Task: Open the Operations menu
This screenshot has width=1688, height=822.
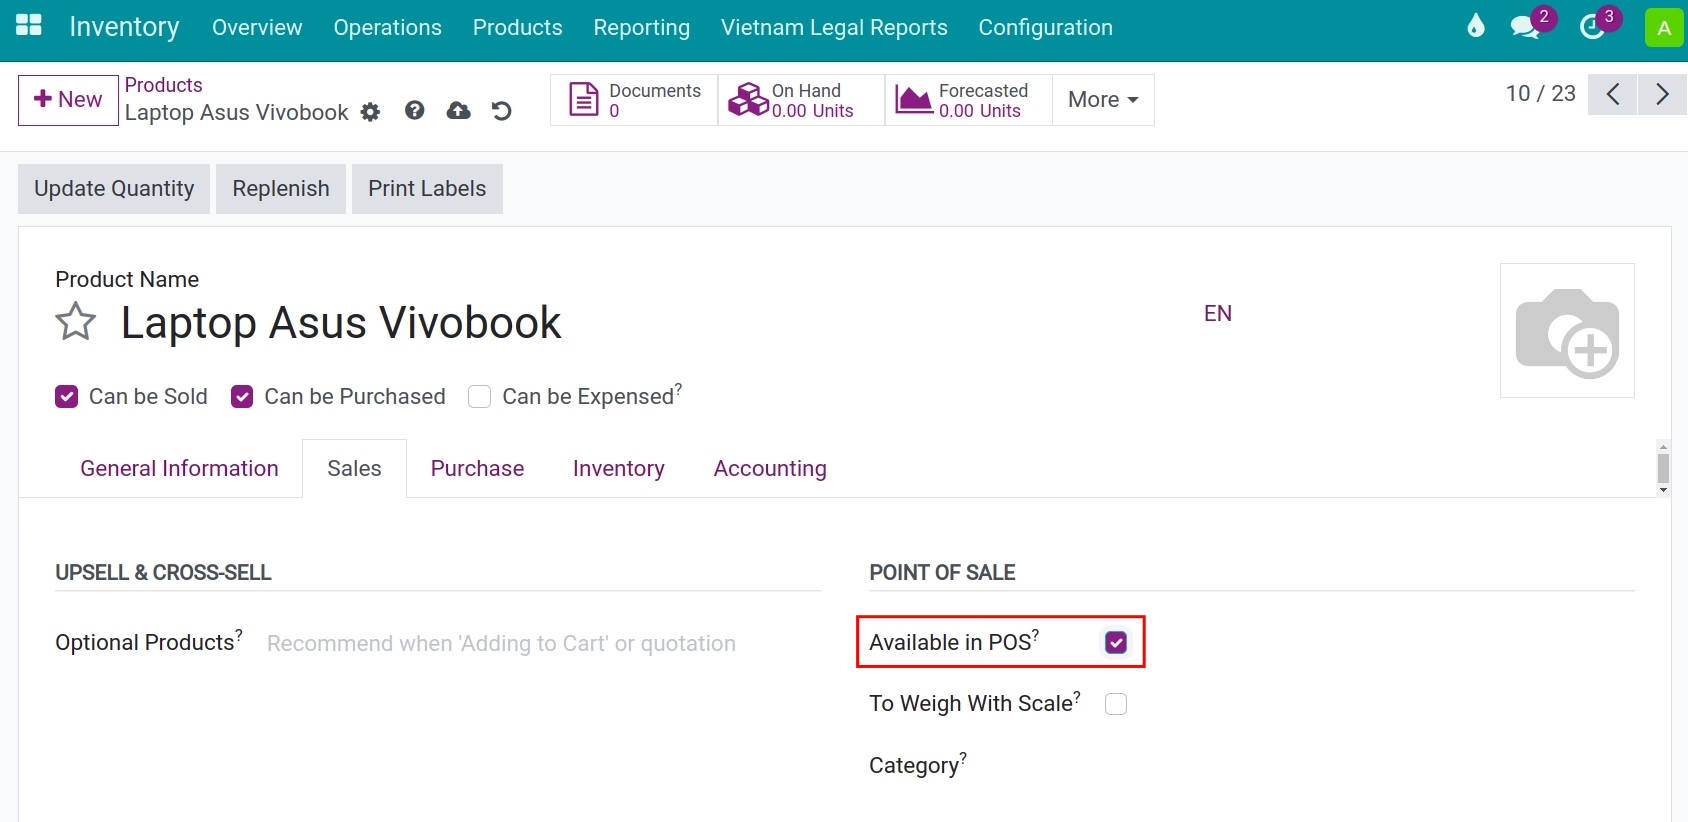Action: (388, 28)
